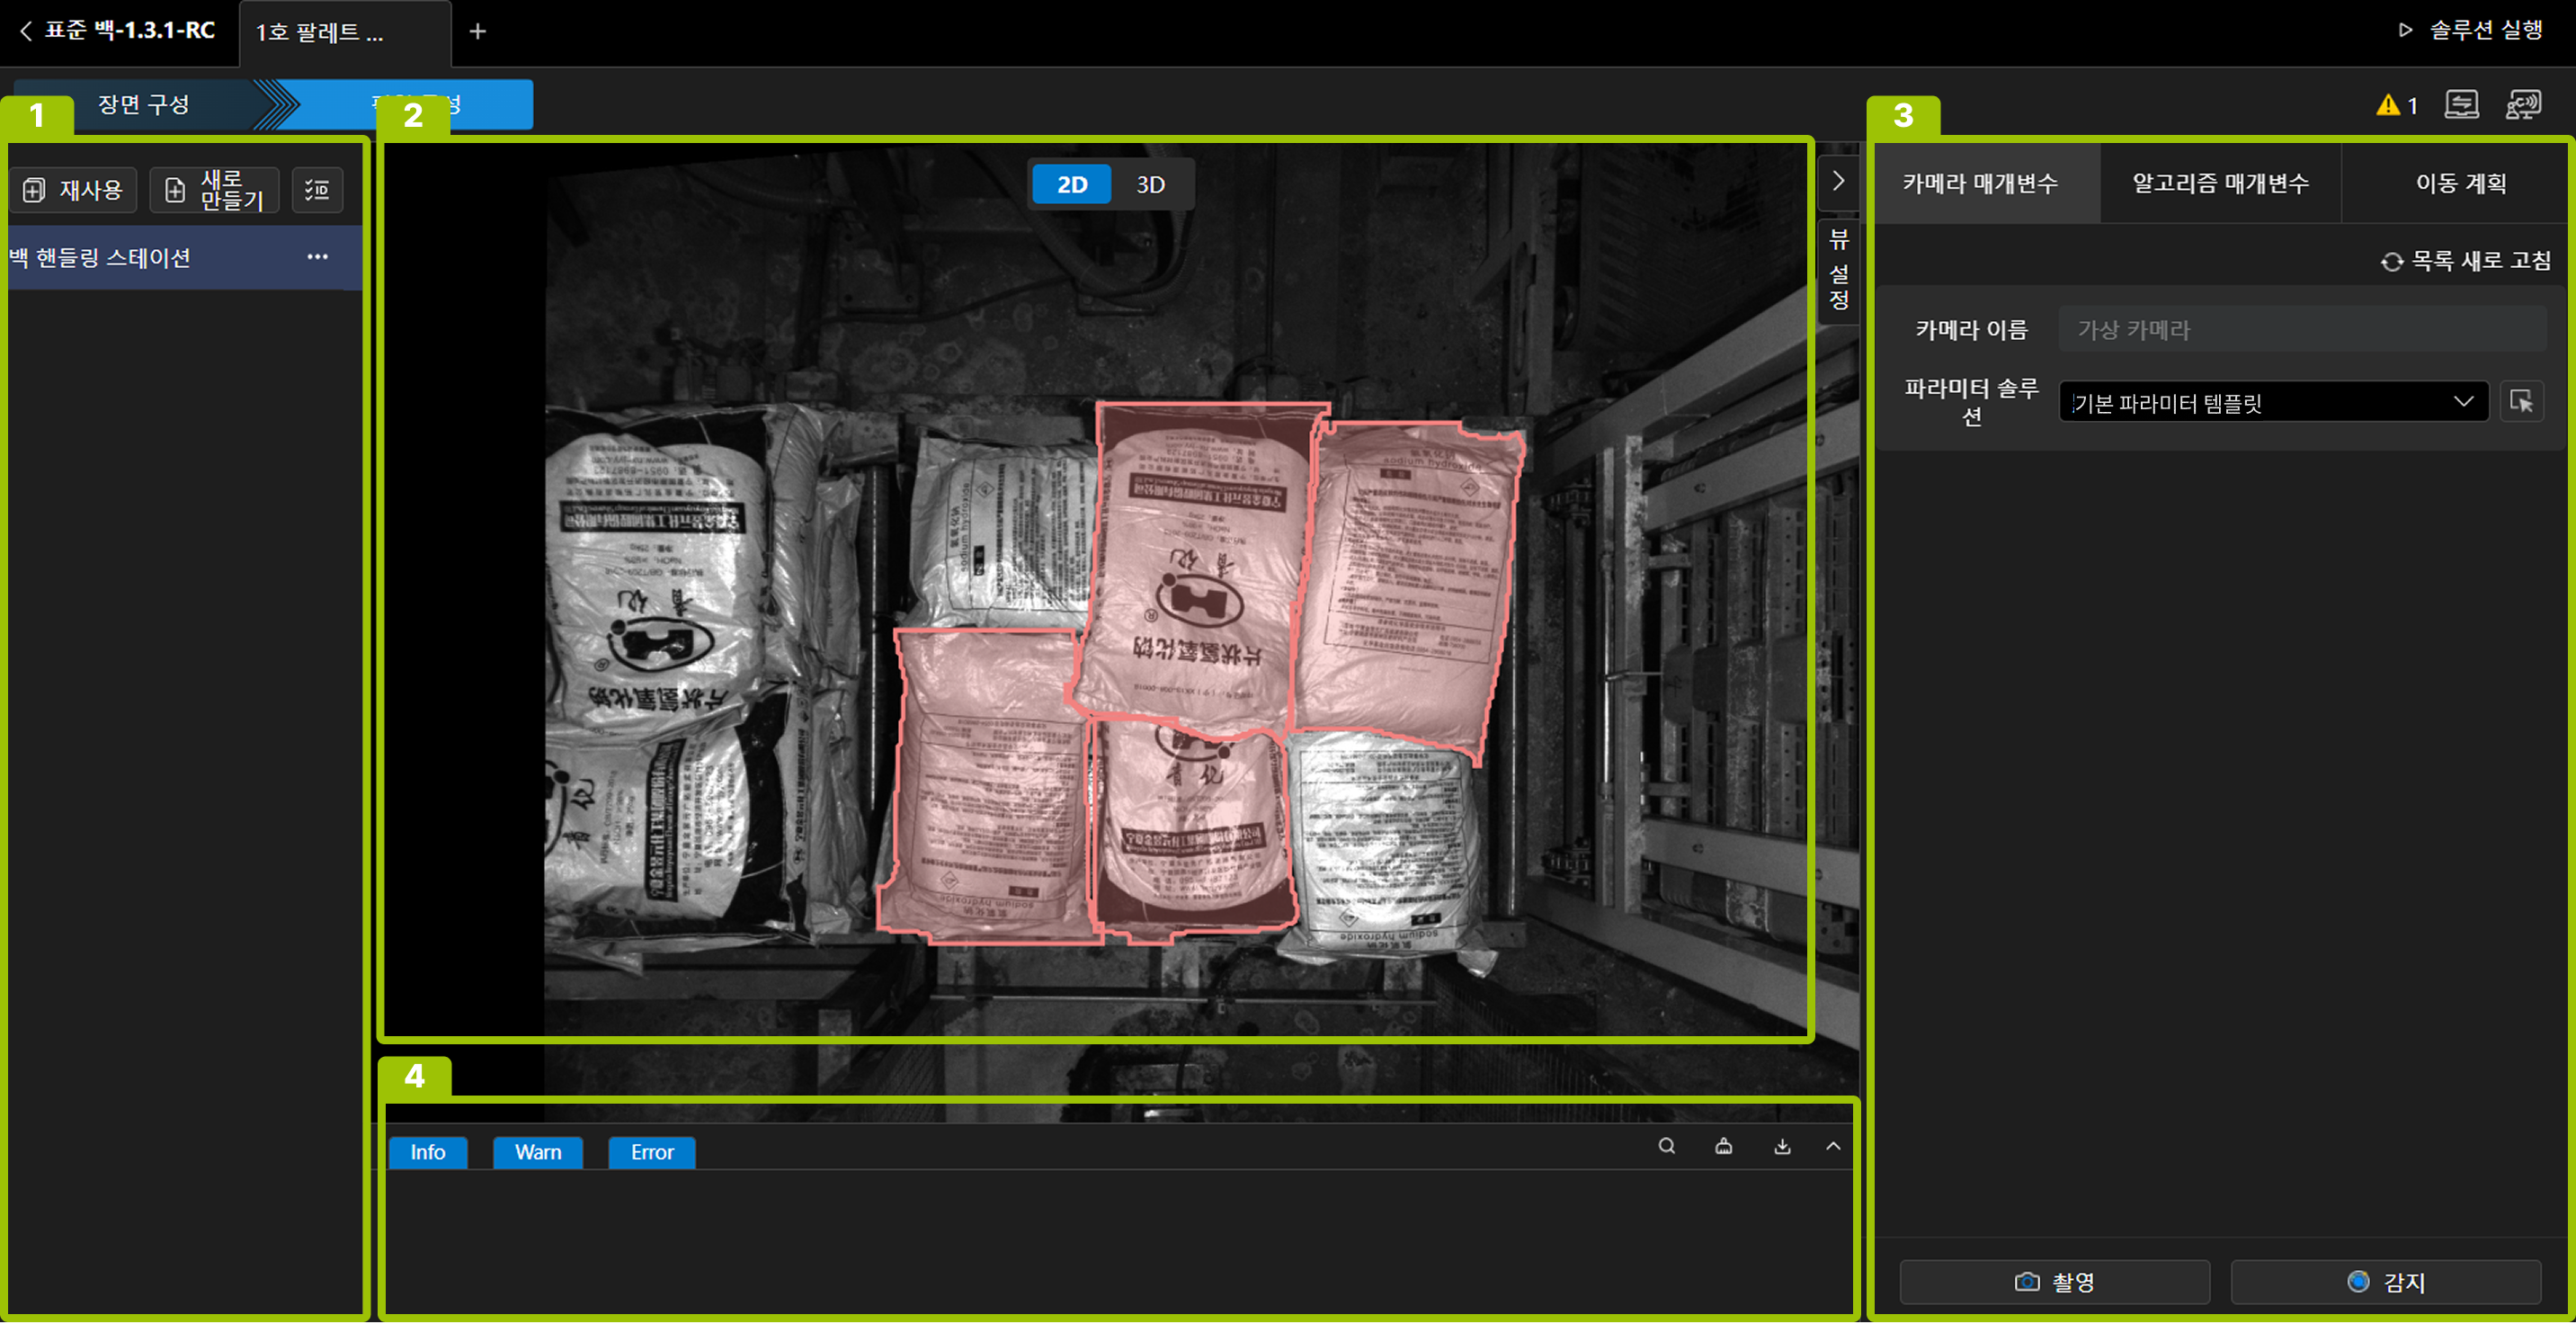Toggle the Info log filter
This screenshot has width=2576, height=1333.
[428, 1152]
